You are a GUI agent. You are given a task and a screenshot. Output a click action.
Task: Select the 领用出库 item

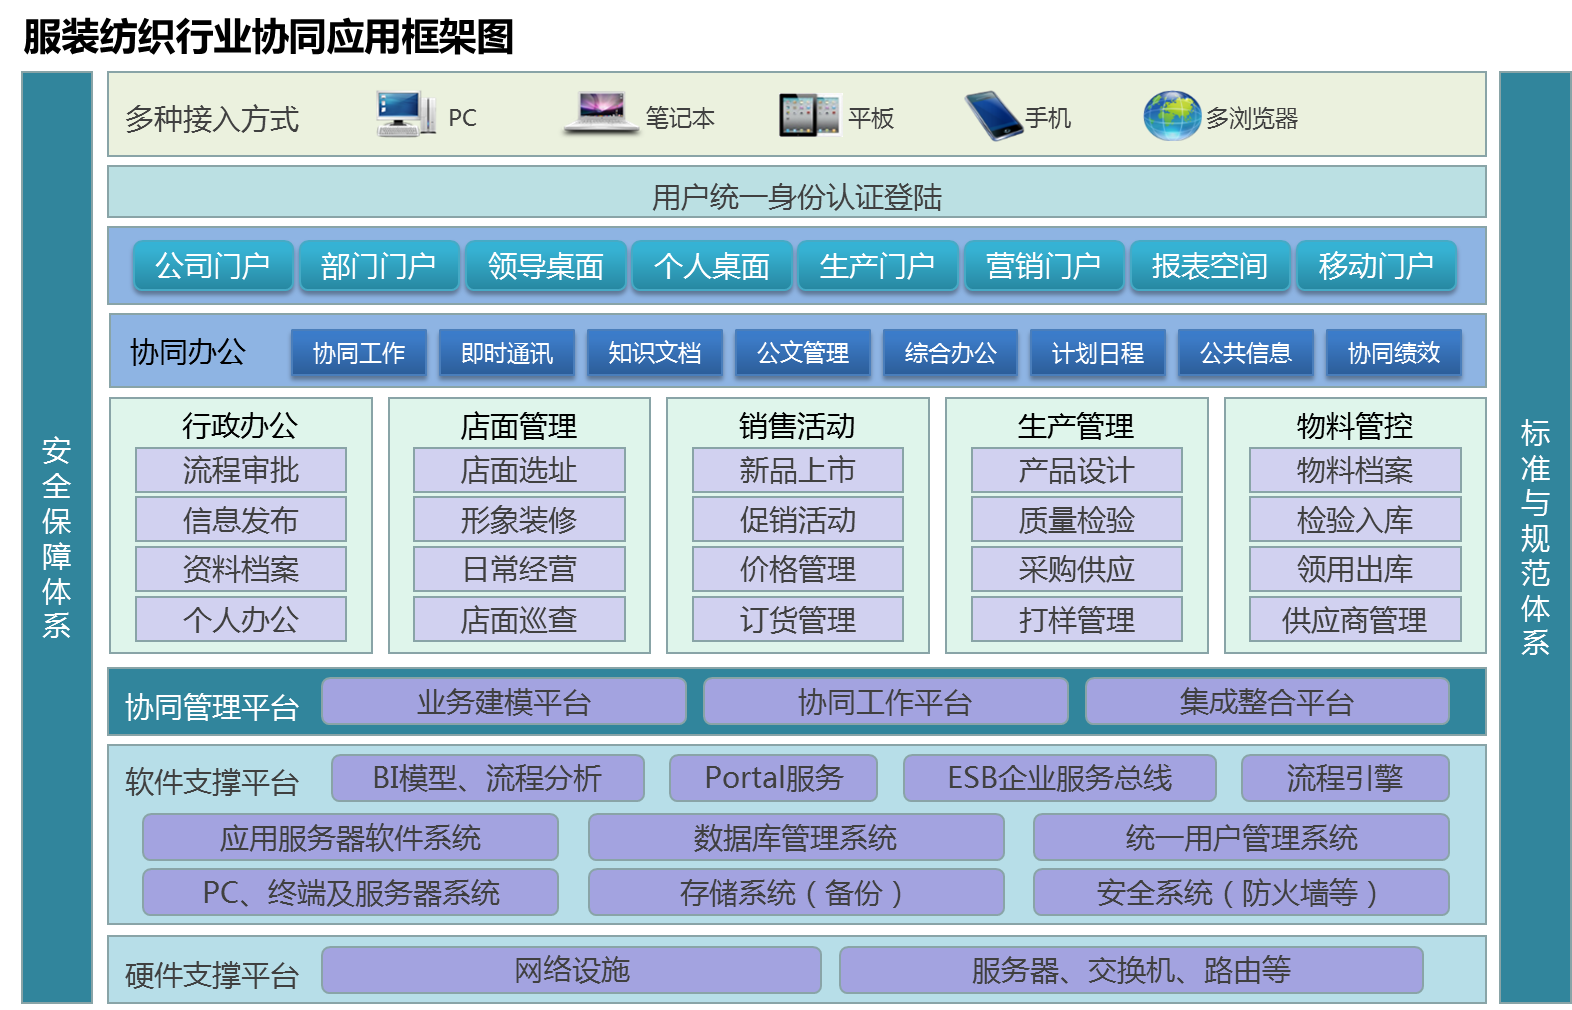[1355, 569]
